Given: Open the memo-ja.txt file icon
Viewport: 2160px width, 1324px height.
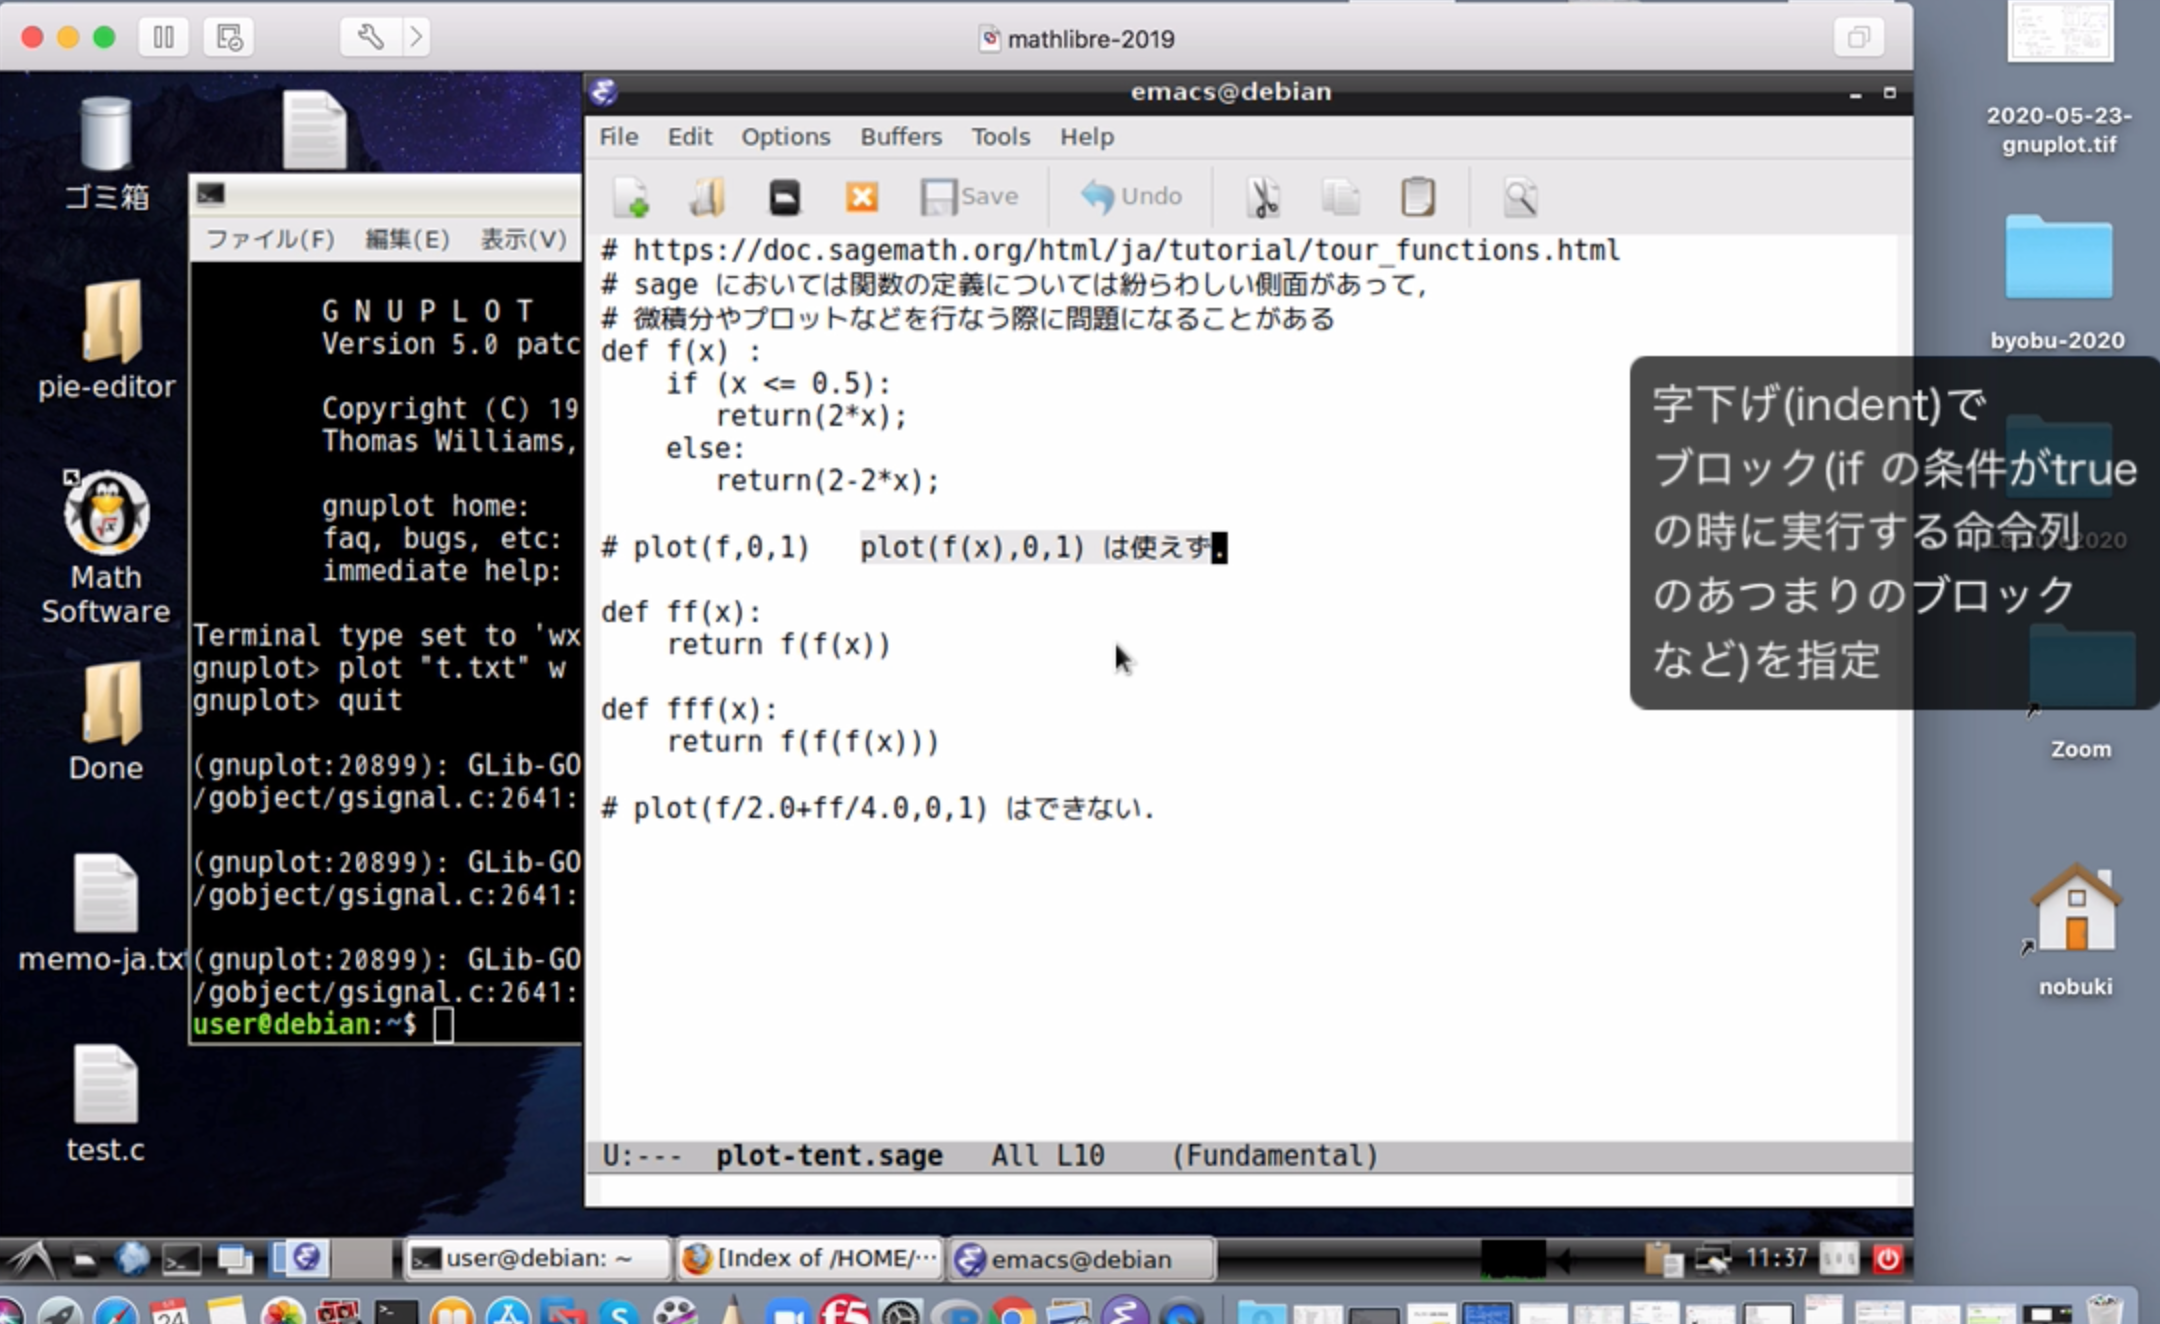Looking at the screenshot, I should click(x=104, y=912).
